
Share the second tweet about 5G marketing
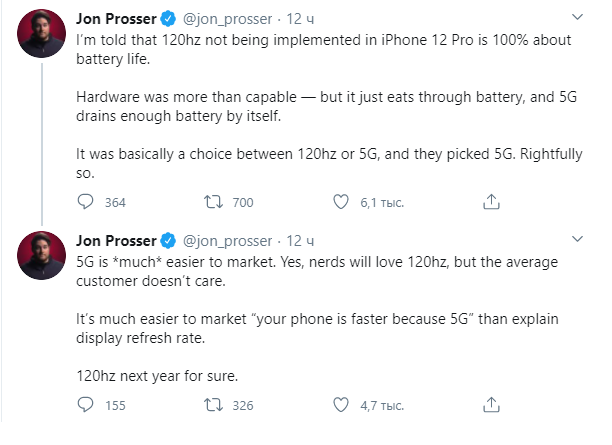490,405
